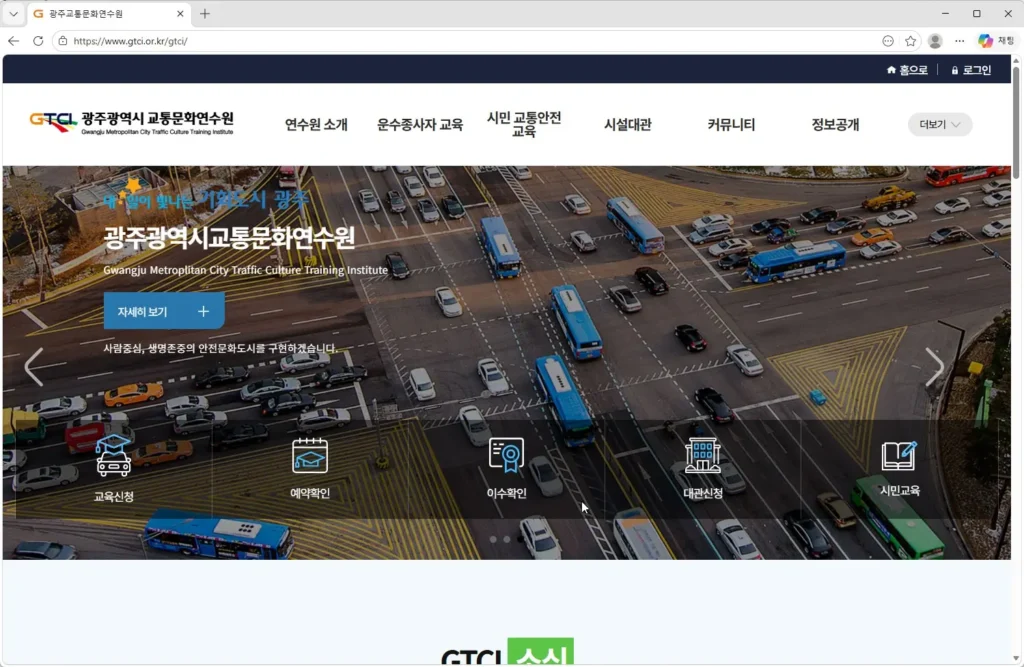
Task: Select the 운수종사자 교육 menu item
Action: pyautogui.click(x=420, y=125)
